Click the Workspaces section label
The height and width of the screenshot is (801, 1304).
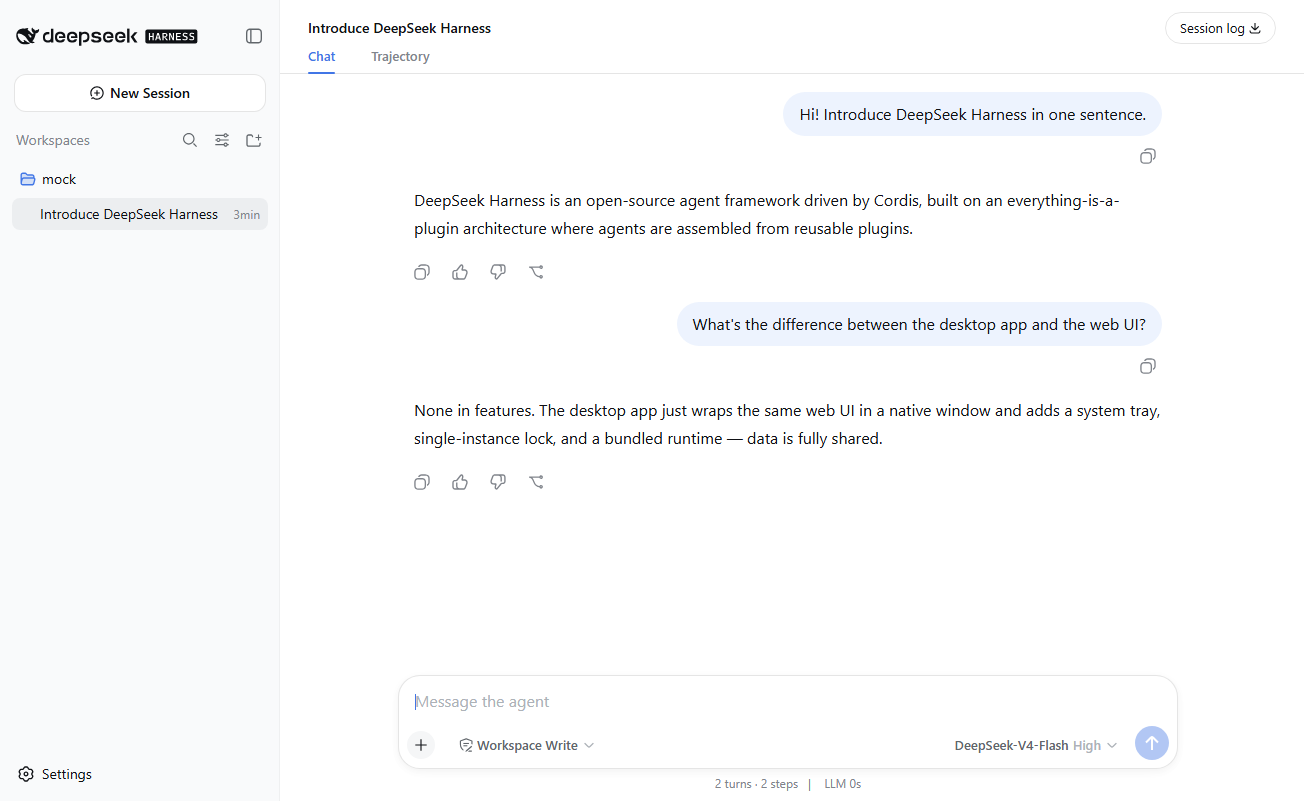pyautogui.click(x=53, y=140)
